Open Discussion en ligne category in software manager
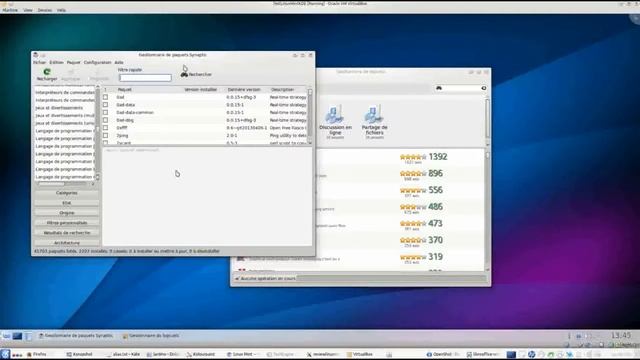The width and height of the screenshot is (640, 360). (335, 122)
